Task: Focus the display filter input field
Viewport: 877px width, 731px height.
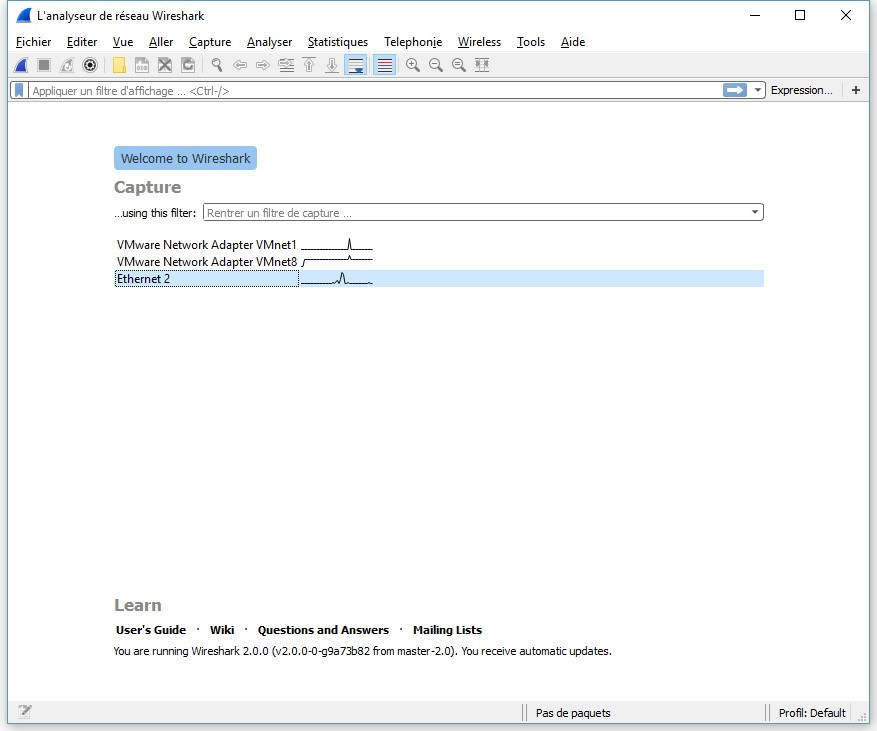Action: point(375,91)
